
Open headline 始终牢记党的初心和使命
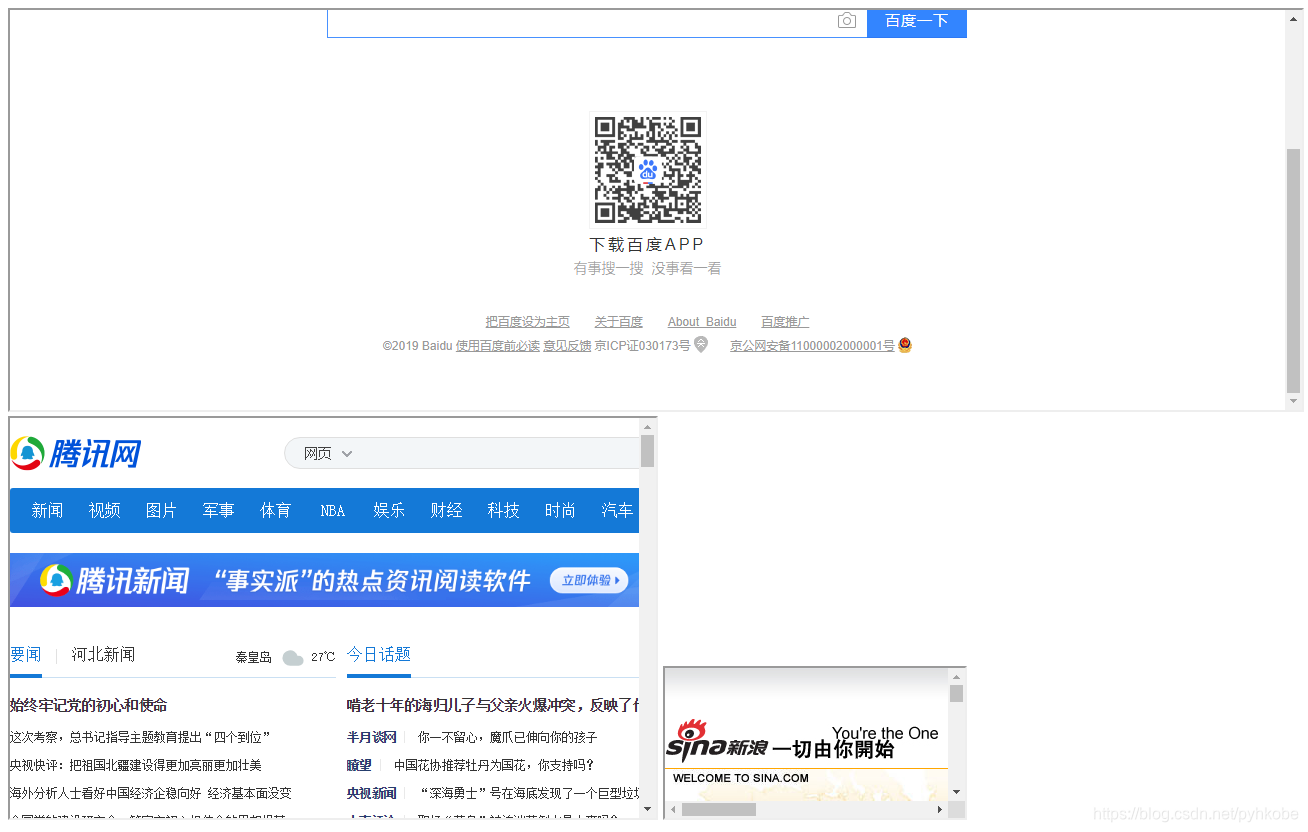click(x=88, y=706)
